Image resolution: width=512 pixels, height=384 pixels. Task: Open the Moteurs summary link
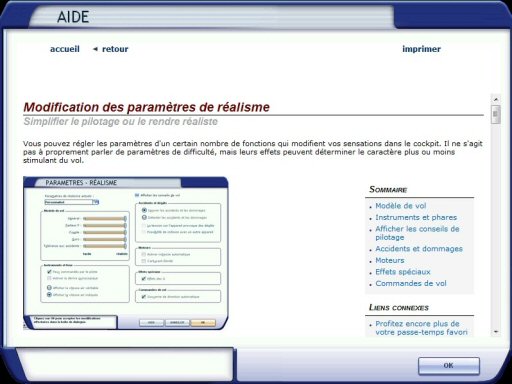point(390,260)
